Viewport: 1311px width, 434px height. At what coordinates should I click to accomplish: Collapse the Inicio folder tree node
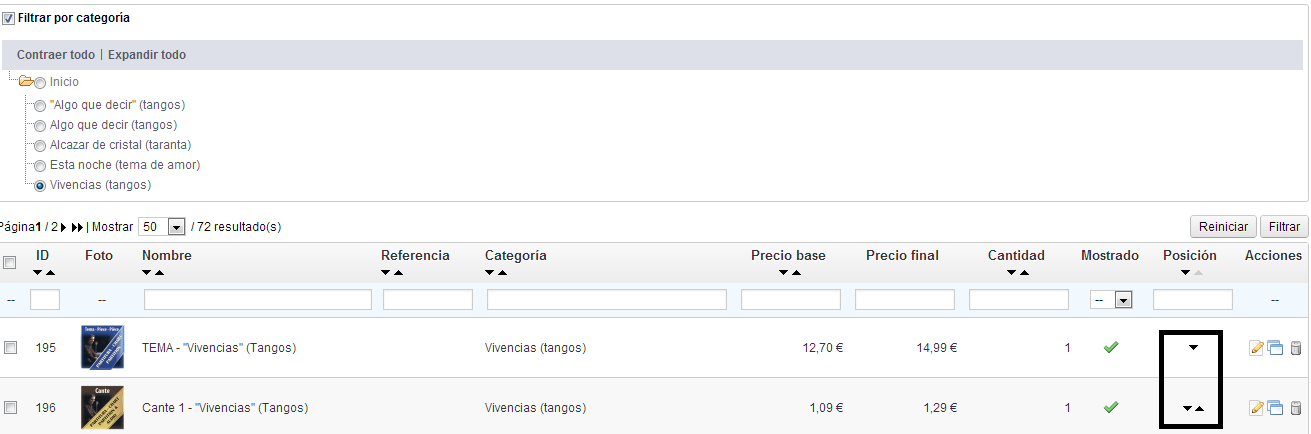click(x=26, y=82)
